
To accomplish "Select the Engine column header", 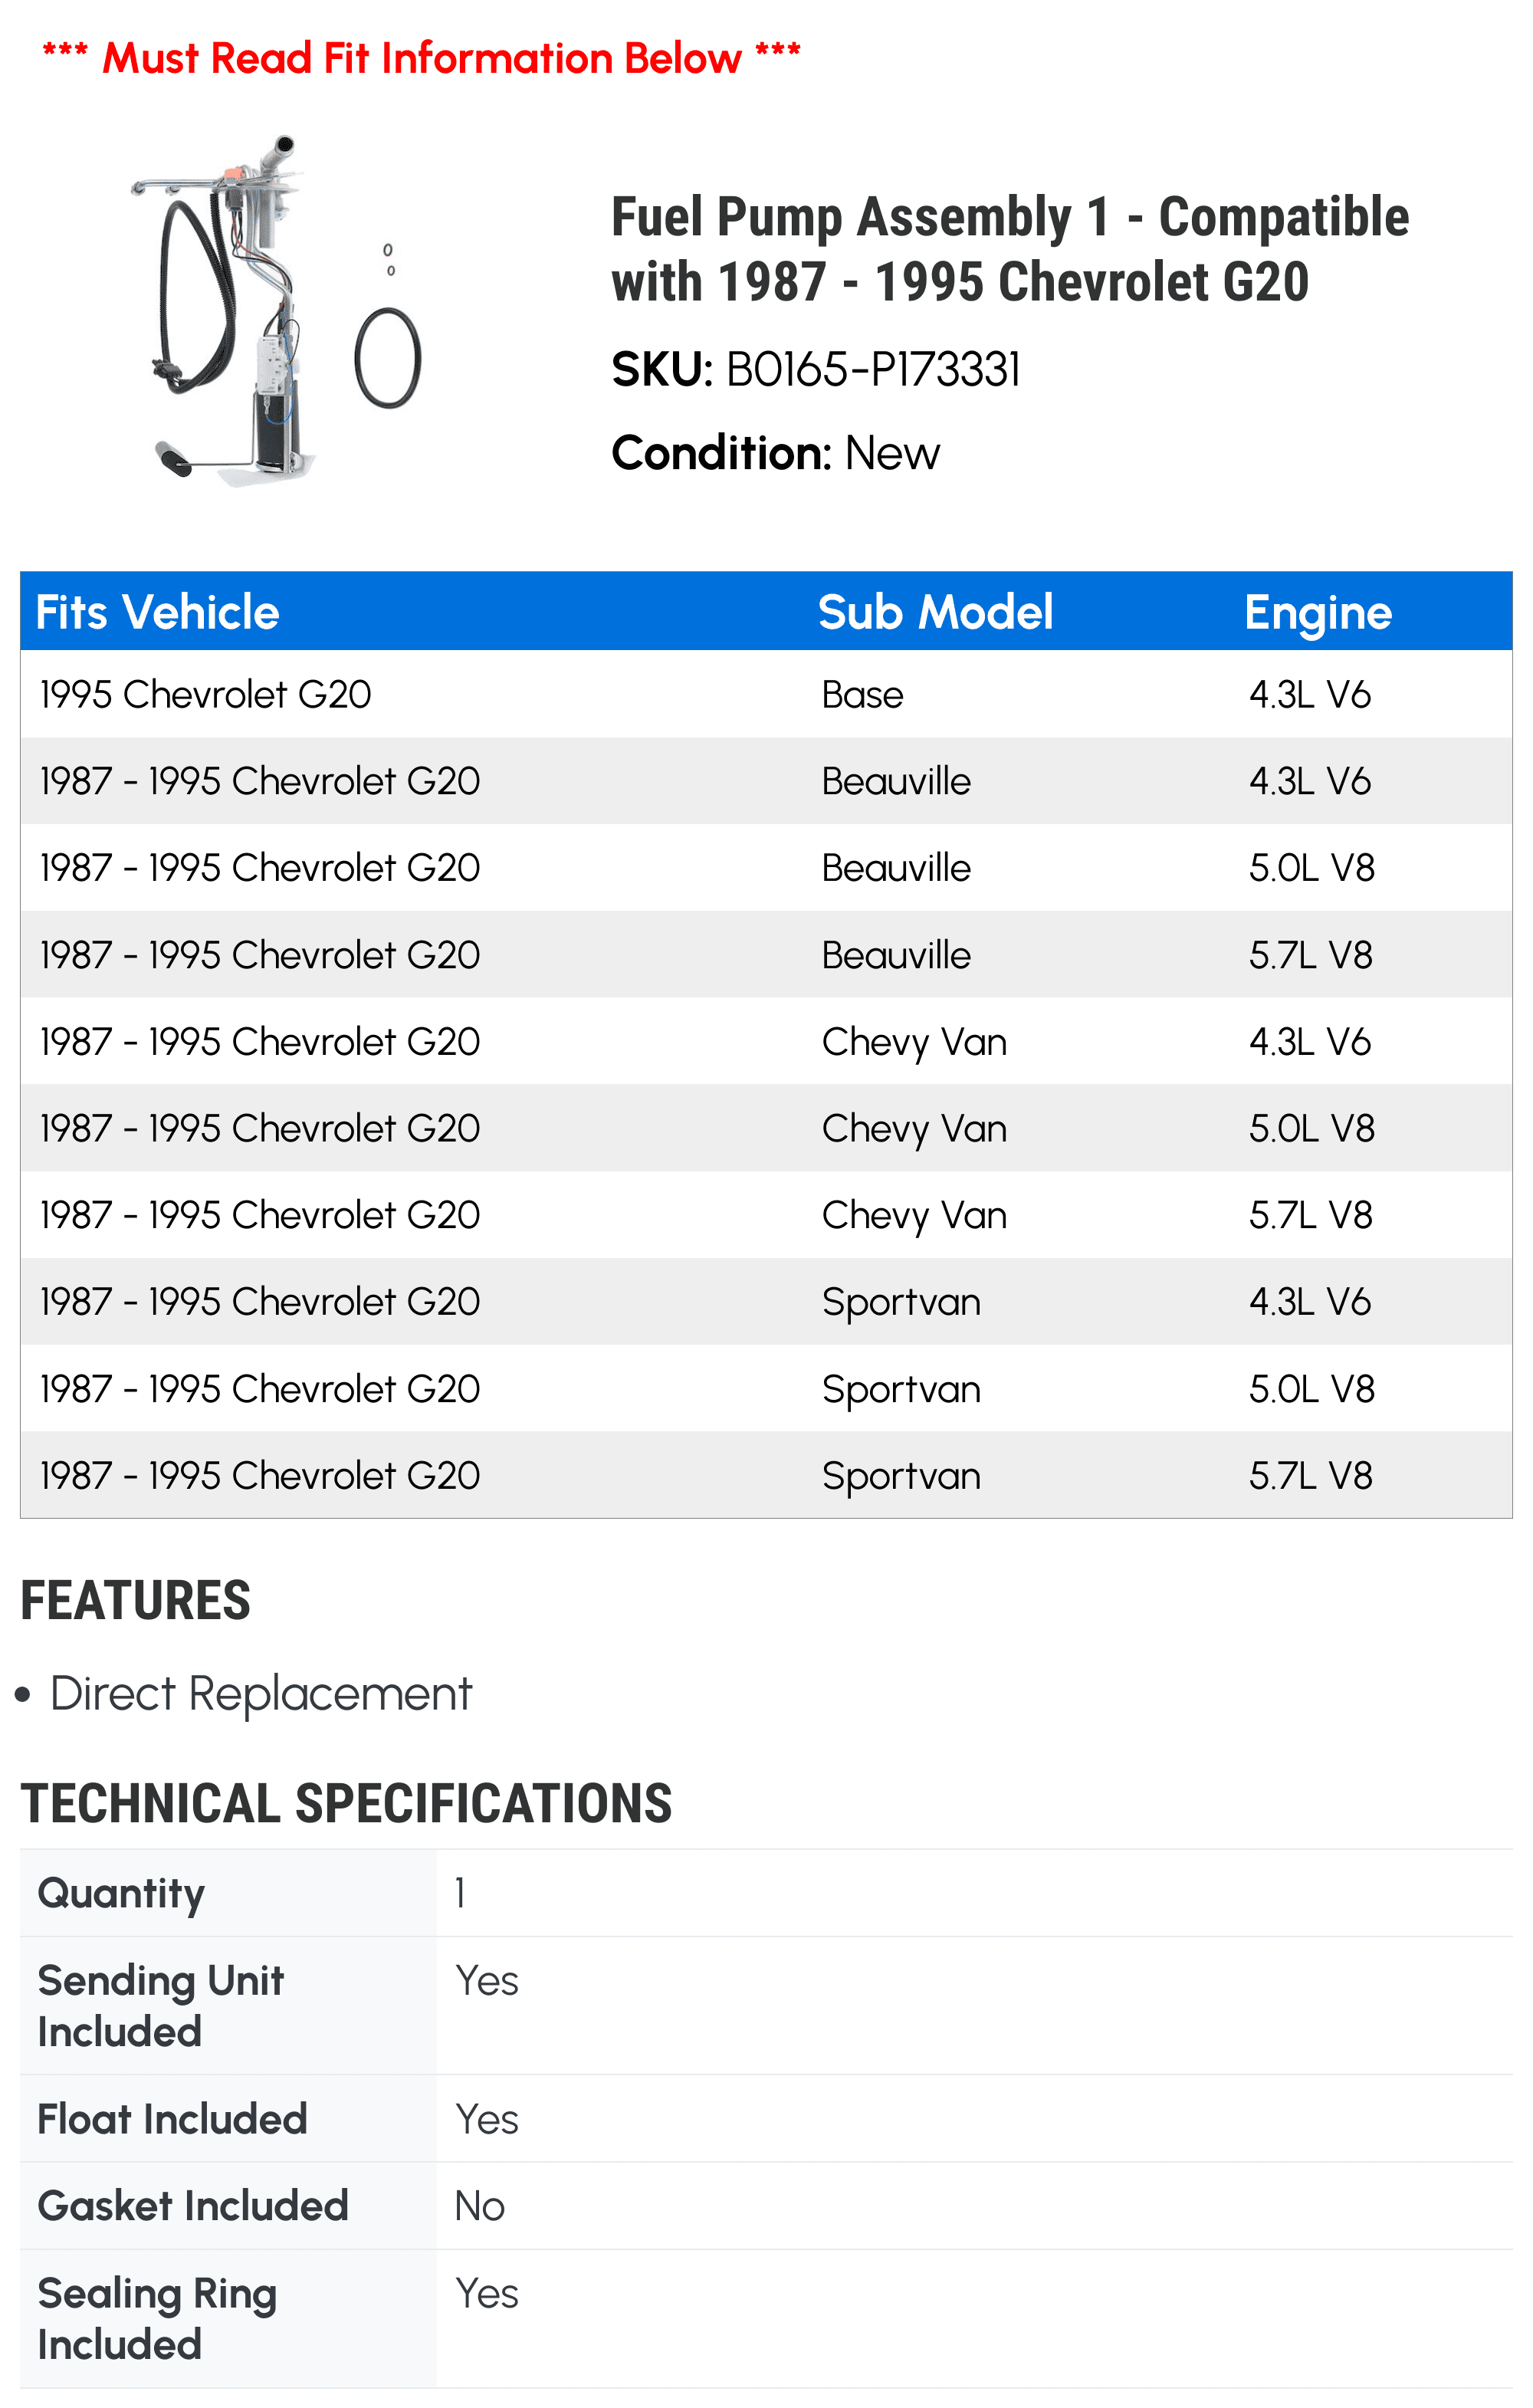I will (1317, 612).
